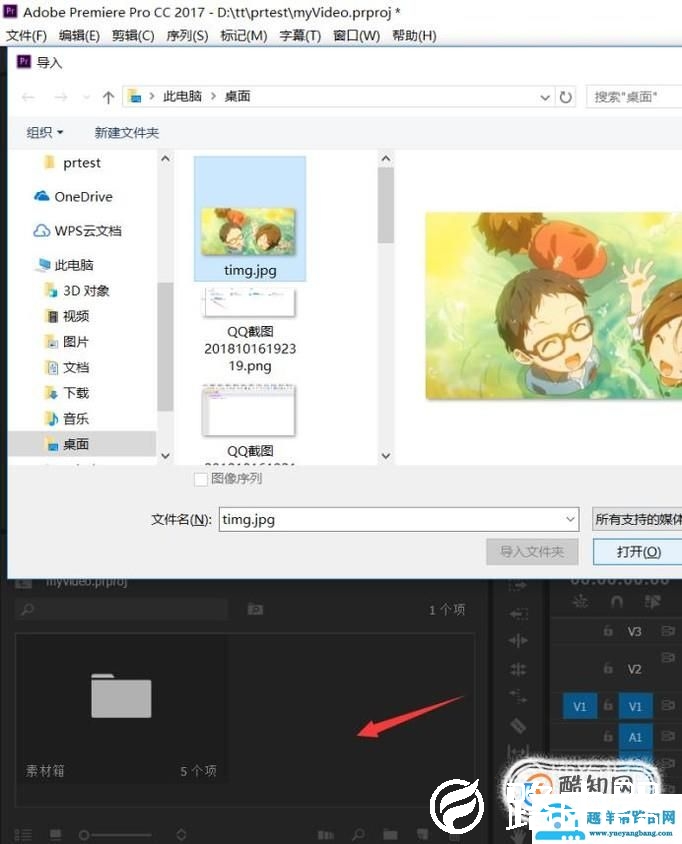Click the New Item icon
This screenshot has height=844, width=682.
pos(422,834)
